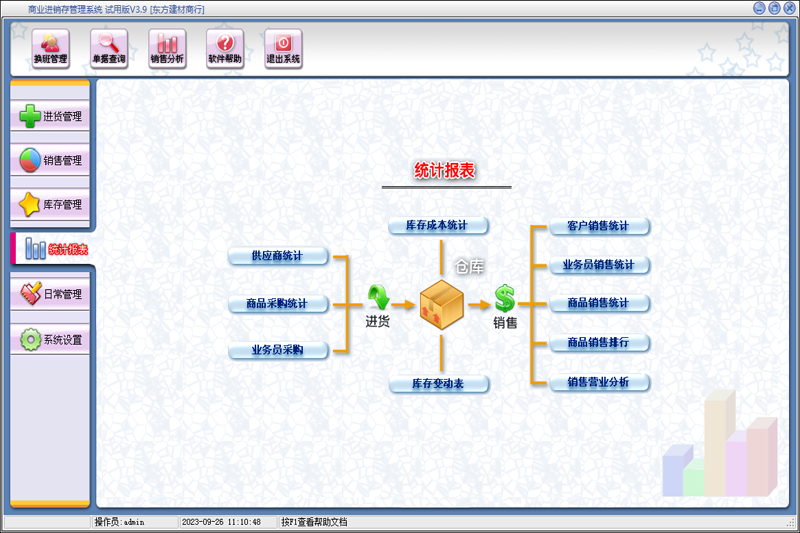Maximize the application window
The height and width of the screenshot is (533, 800).
(x=774, y=8)
